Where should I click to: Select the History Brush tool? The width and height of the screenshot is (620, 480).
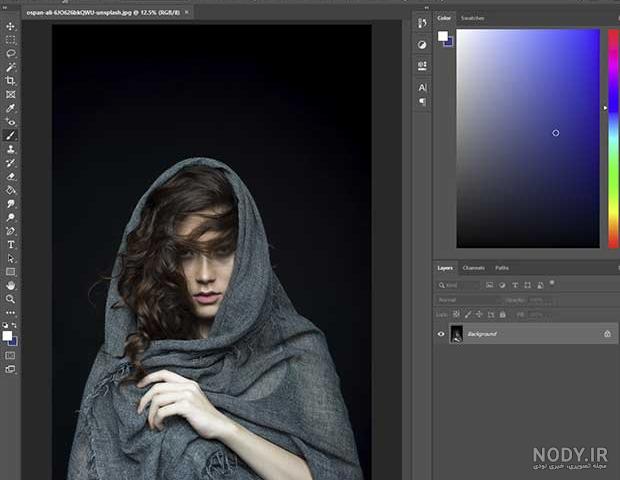(x=11, y=163)
